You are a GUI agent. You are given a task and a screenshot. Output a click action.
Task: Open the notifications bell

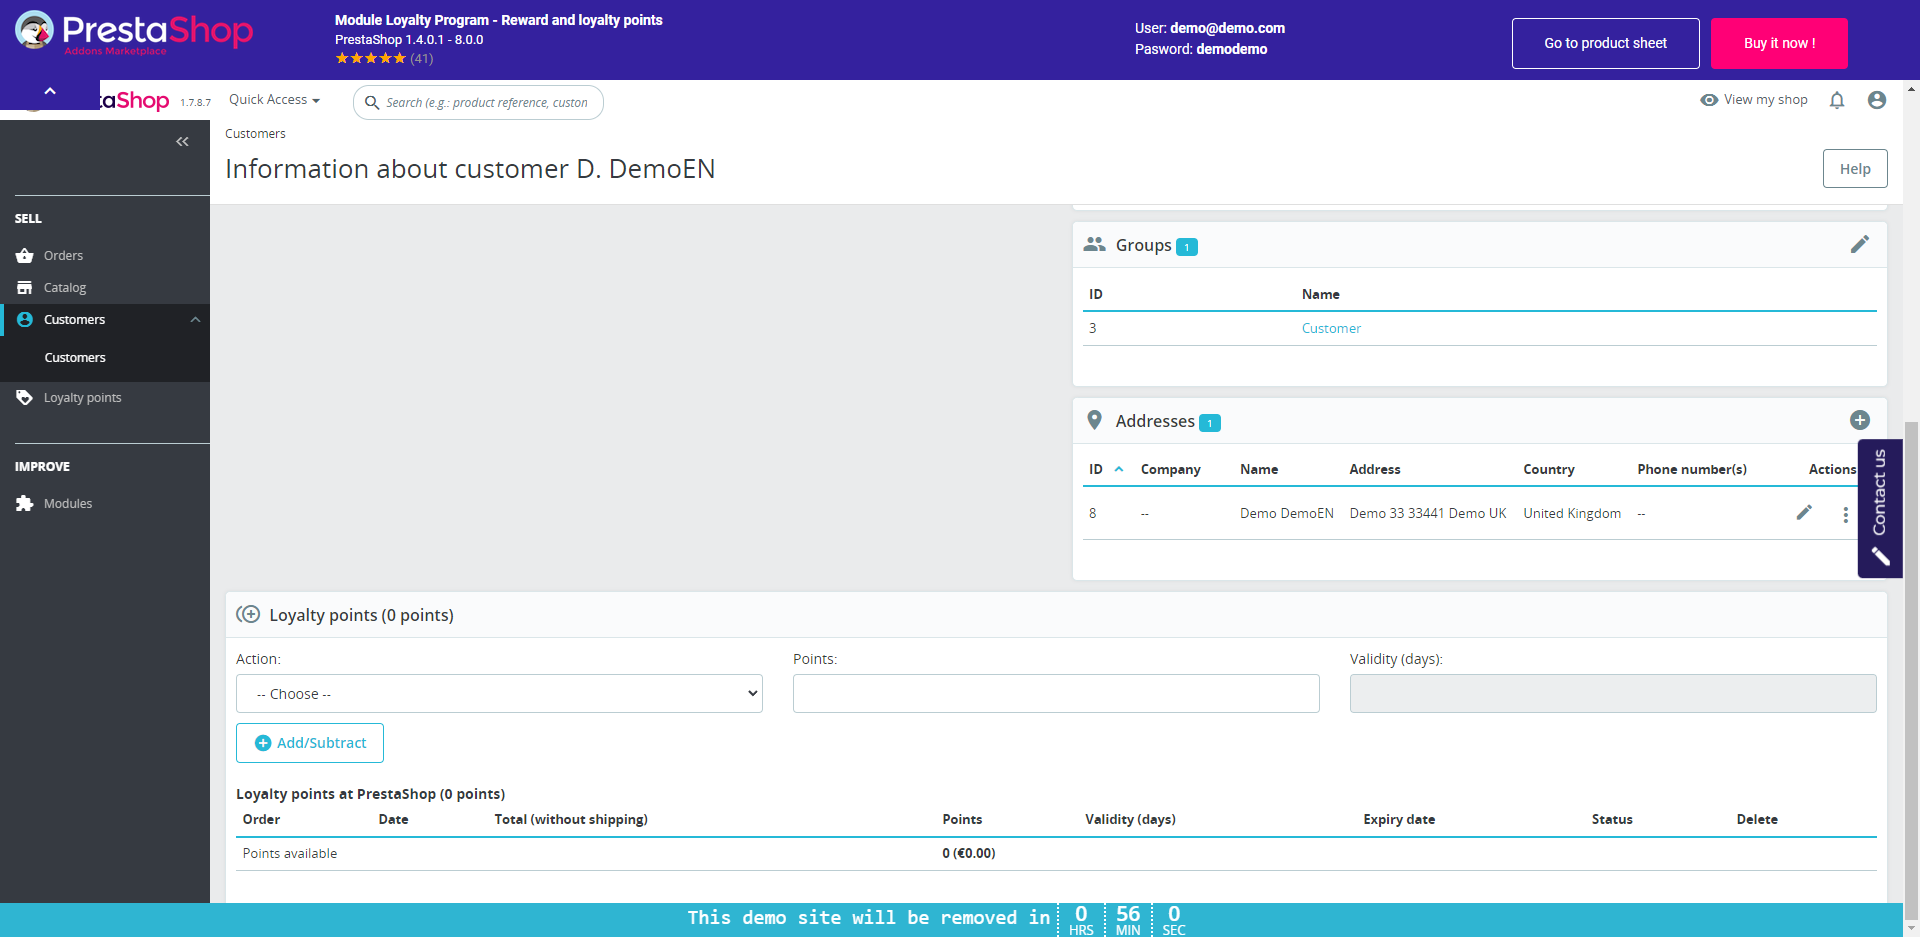(x=1837, y=100)
